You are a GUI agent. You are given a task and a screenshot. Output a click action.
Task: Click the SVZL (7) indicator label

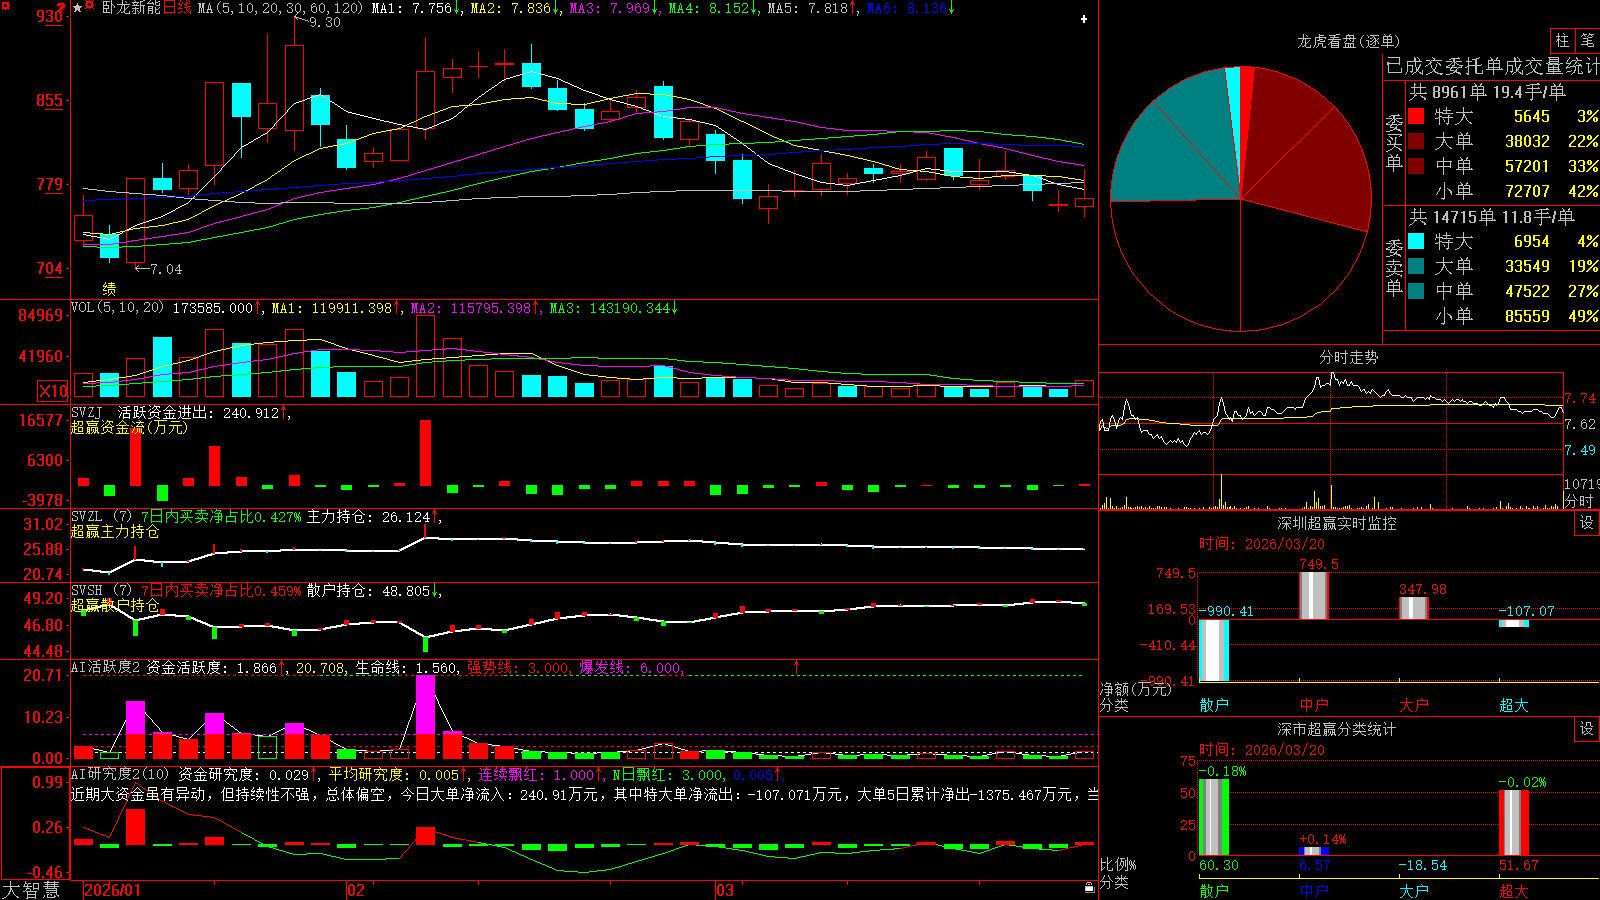101,516
